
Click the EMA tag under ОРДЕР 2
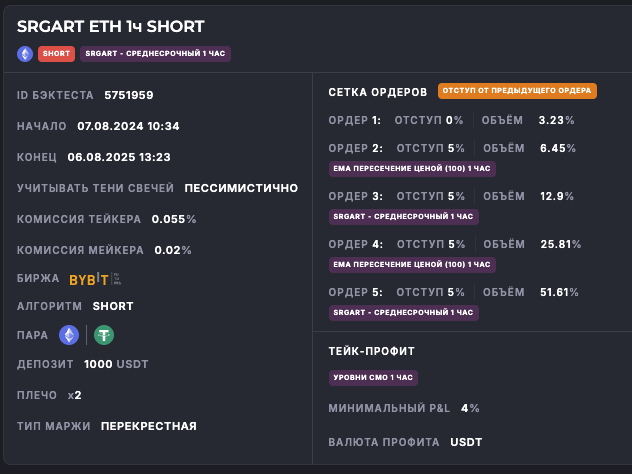(x=412, y=168)
